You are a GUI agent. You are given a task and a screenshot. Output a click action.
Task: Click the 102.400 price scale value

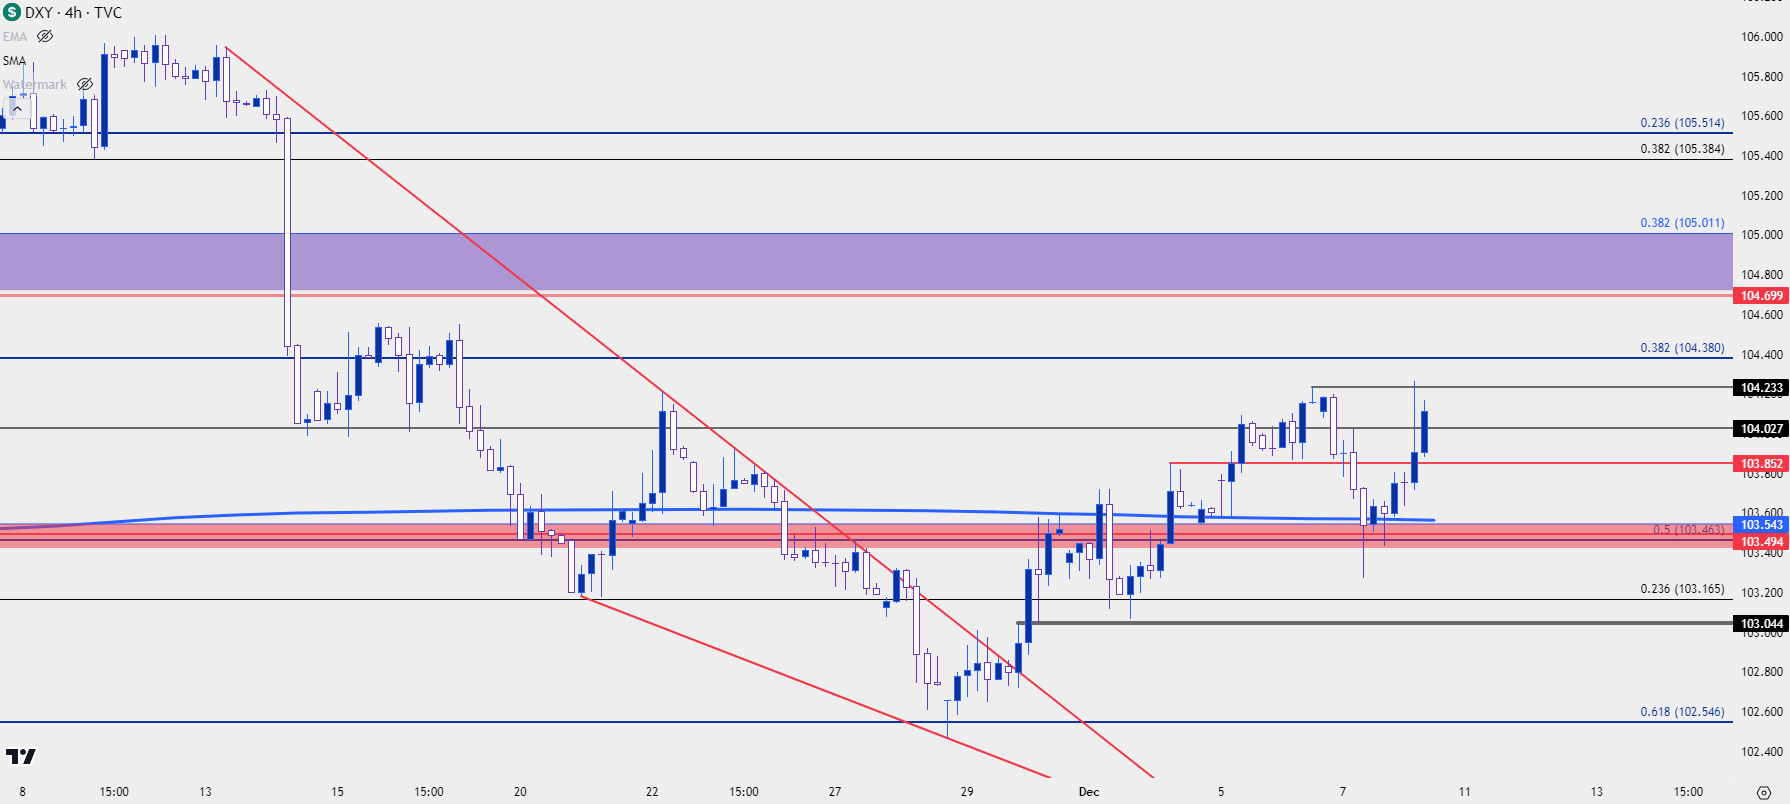1761,752
